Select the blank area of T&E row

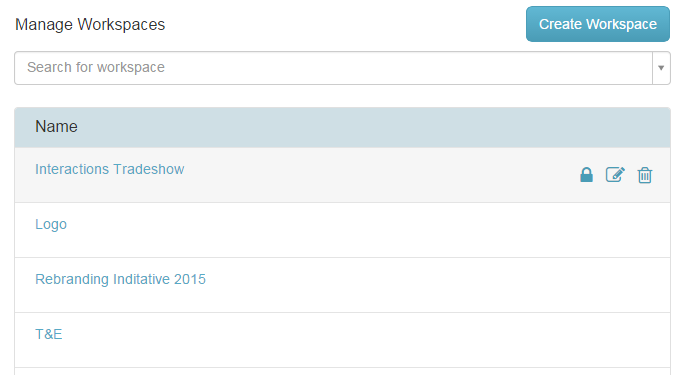[368, 340]
